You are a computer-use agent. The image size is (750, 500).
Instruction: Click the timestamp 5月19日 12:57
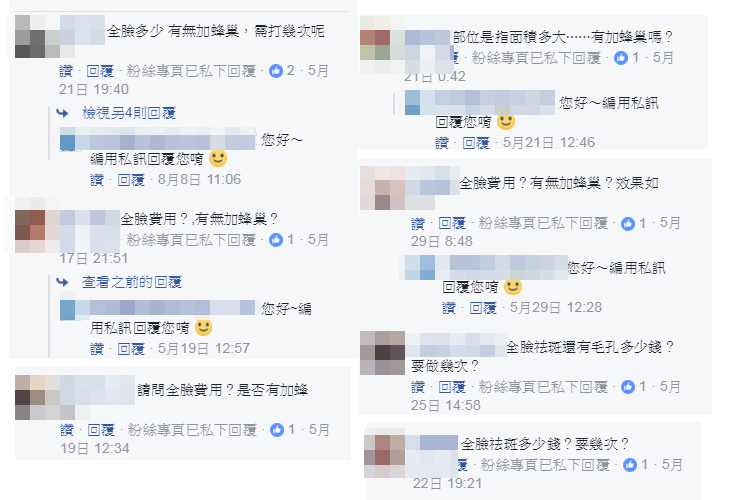(x=204, y=348)
